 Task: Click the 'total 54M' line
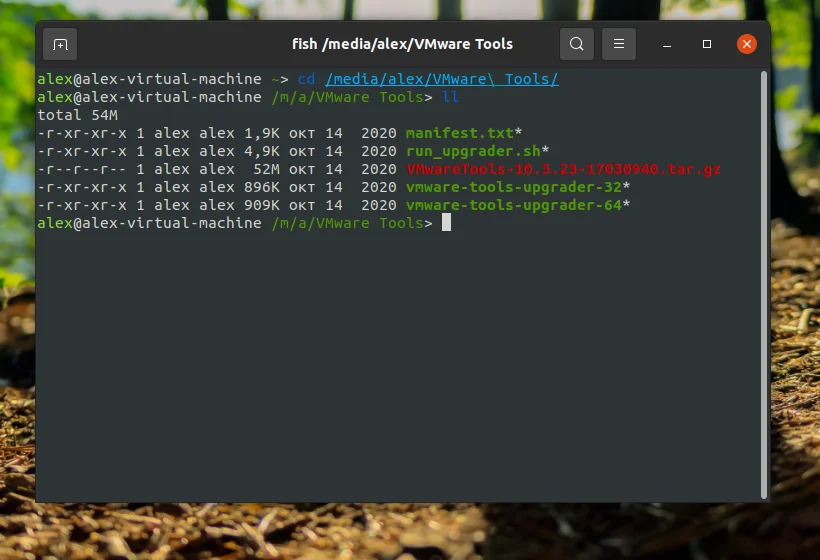(77, 115)
